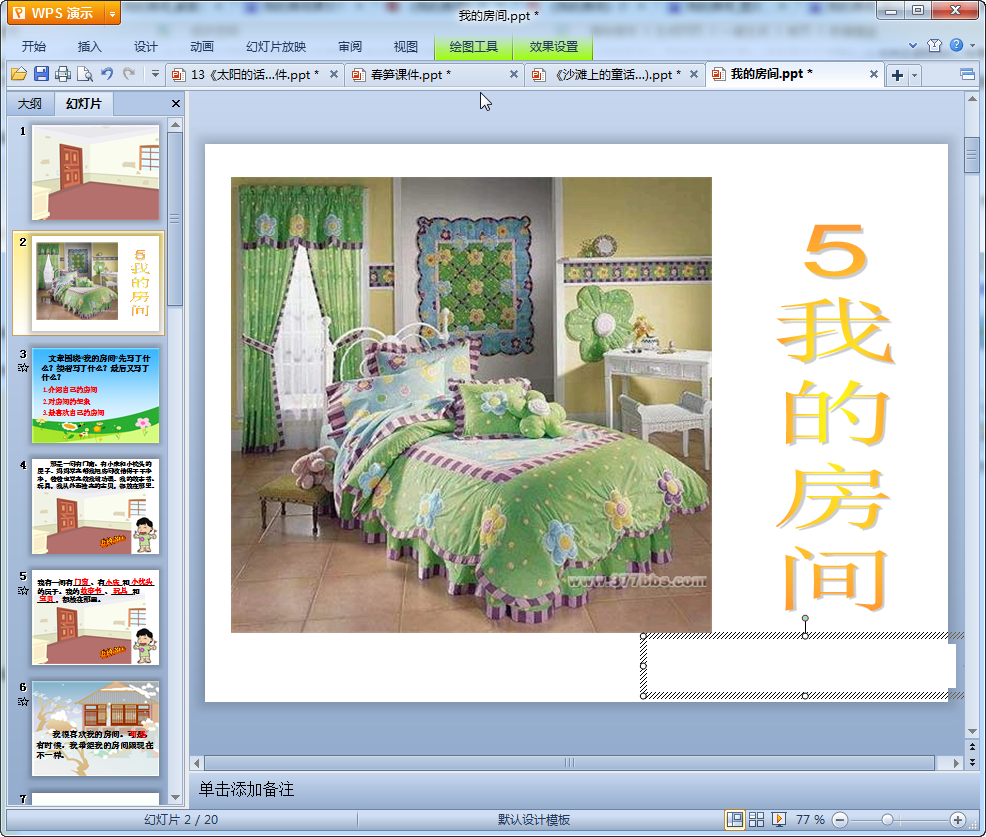
Task: Select slide 1 thumbnail
Action: coord(96,172)
